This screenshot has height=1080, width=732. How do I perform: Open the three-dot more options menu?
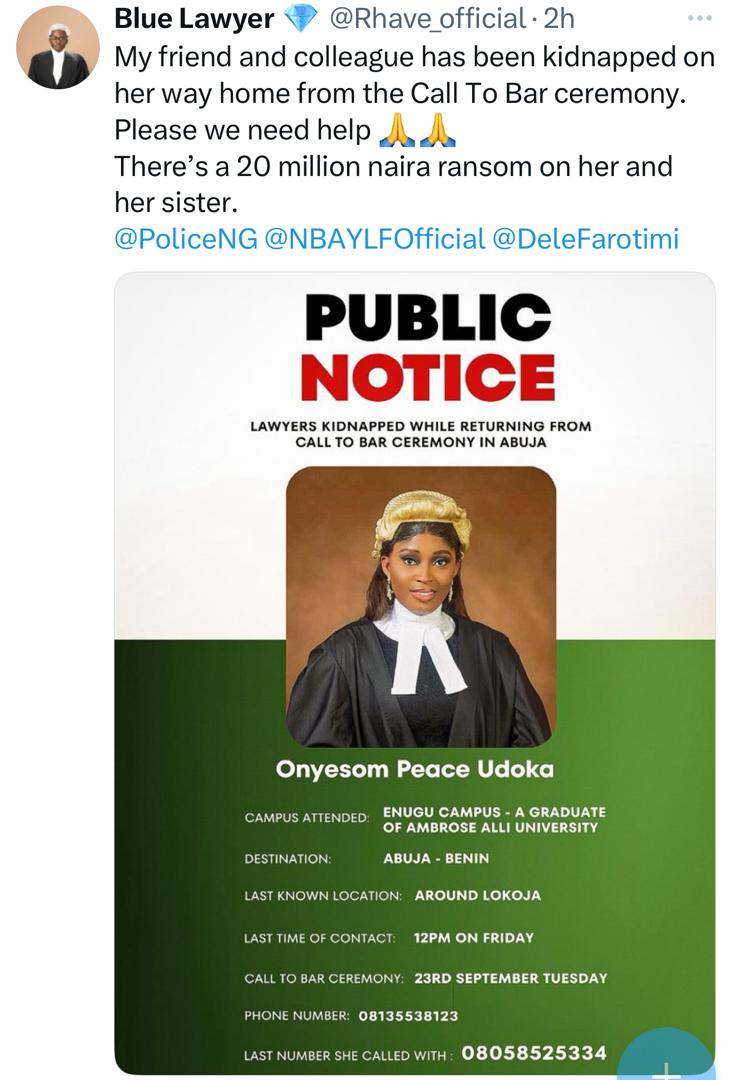[702, 19]
